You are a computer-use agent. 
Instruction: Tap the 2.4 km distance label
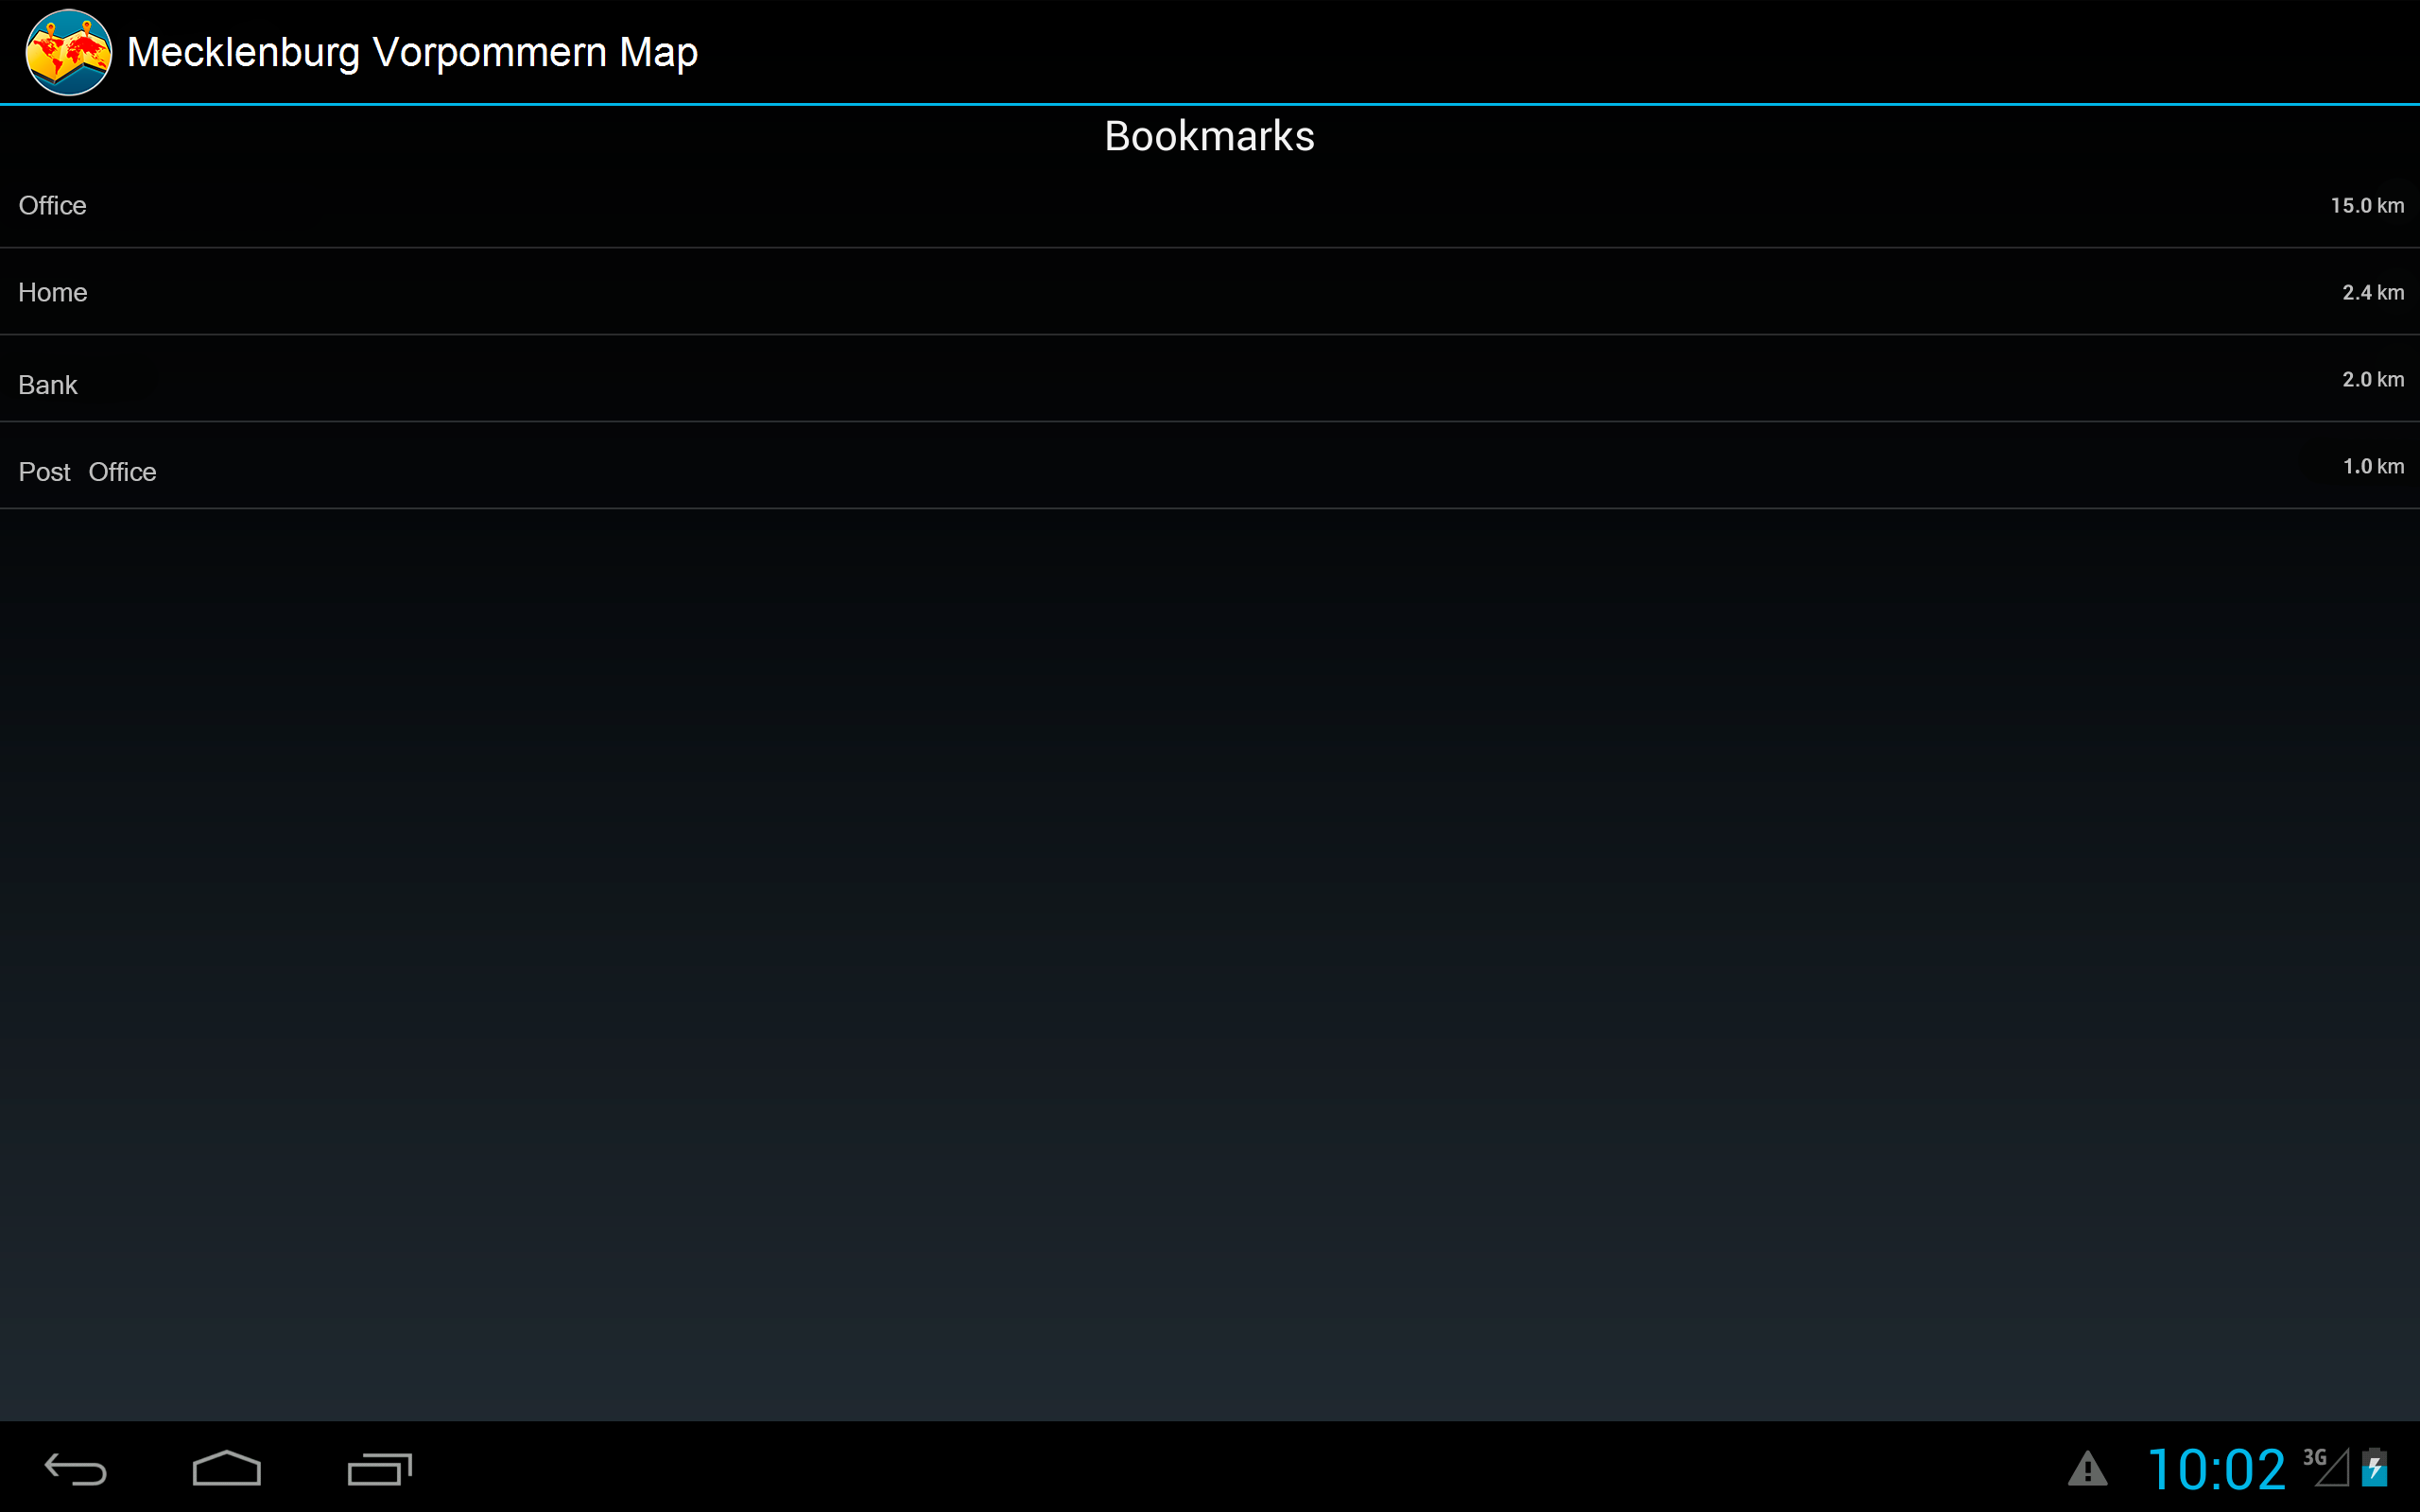pyautogui.click(x=2372, y=293)
